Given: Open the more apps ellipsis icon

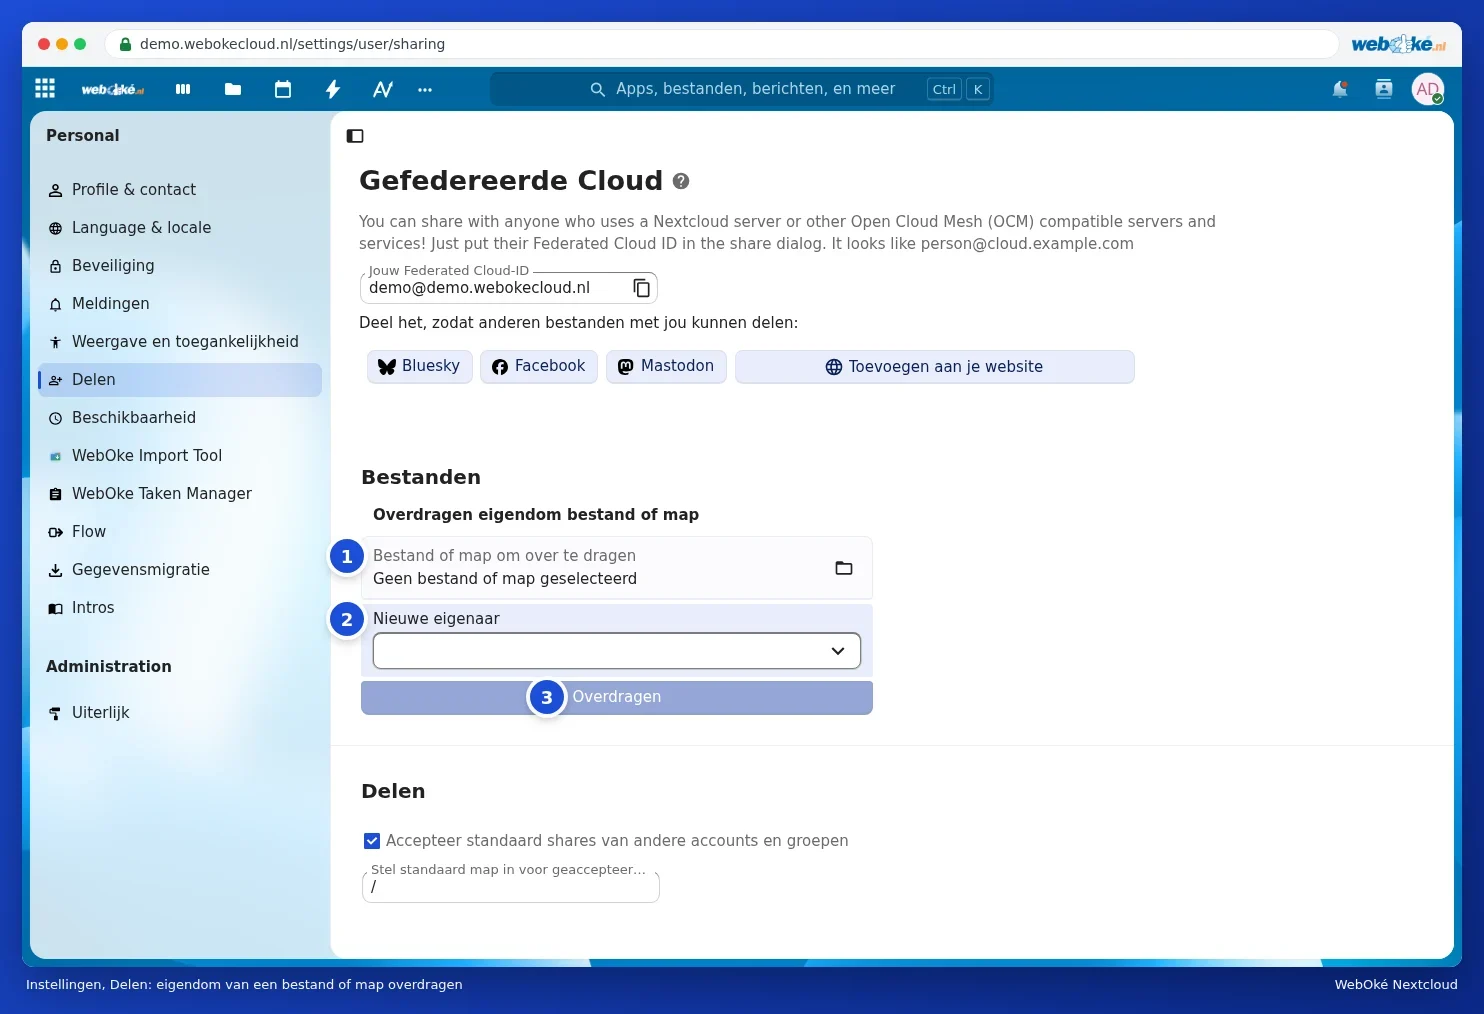Looking at the screenshot, I should pos(425,89).
